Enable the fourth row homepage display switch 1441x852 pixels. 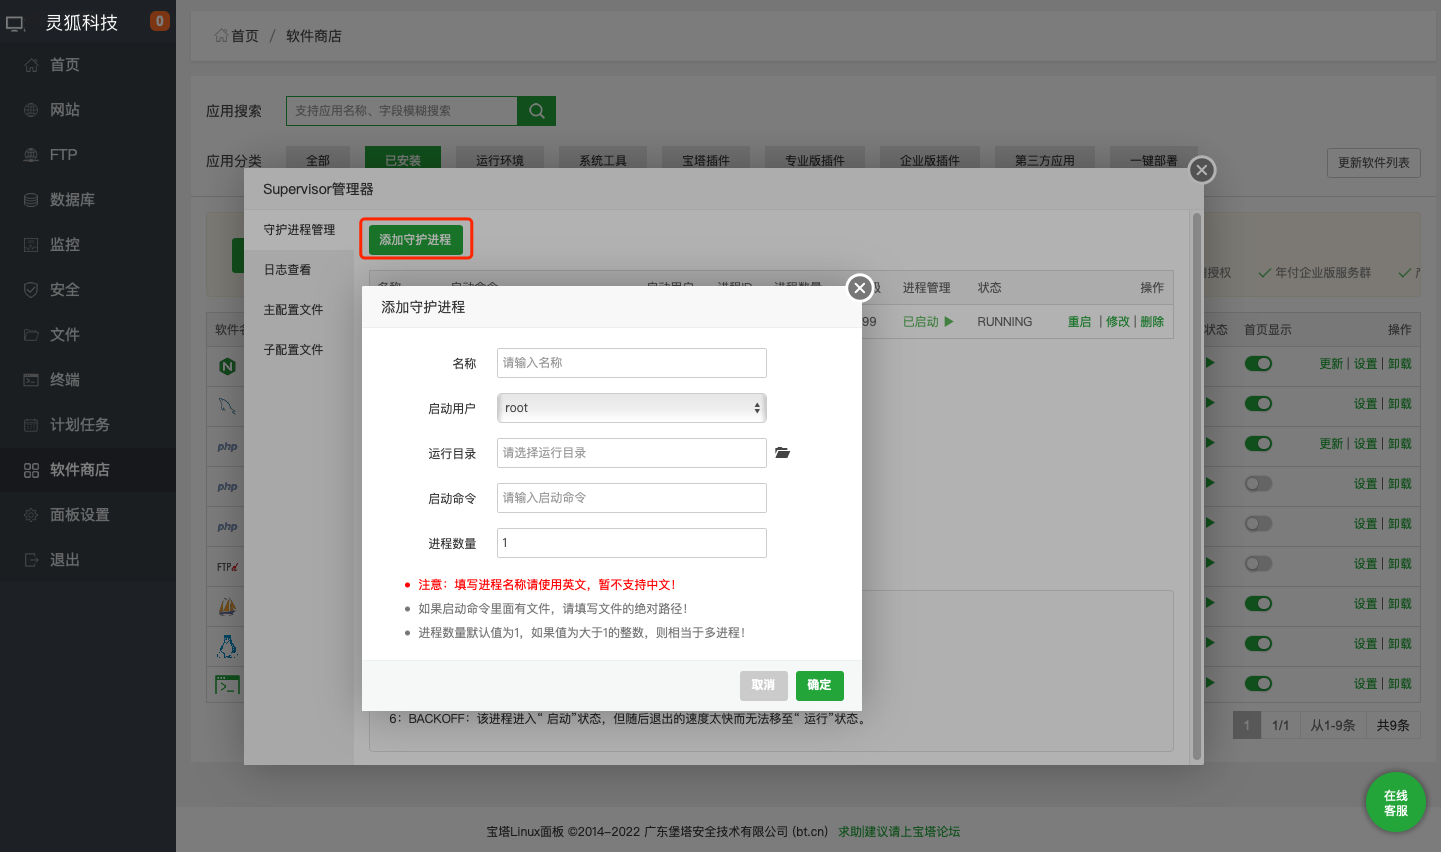point(1258,484)
